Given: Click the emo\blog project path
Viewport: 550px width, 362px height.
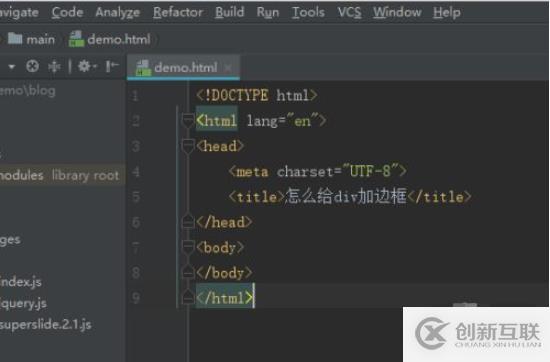Looking at the screenshot, I should 27,91.
